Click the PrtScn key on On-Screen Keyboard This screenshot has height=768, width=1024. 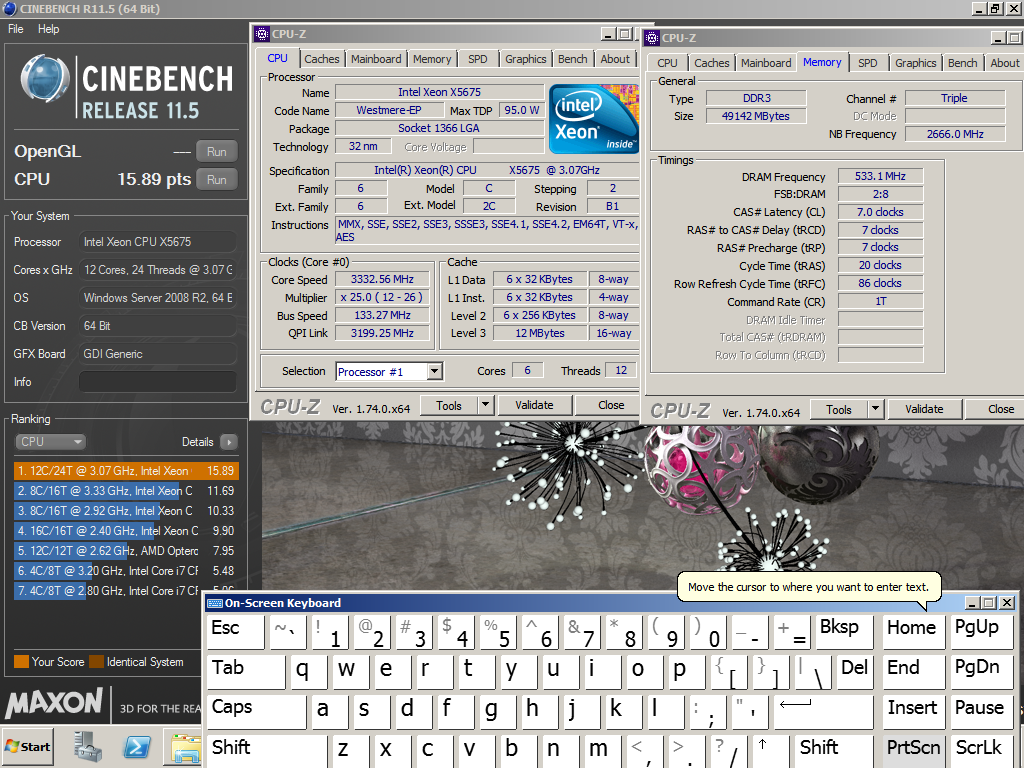tap(914, 751)
